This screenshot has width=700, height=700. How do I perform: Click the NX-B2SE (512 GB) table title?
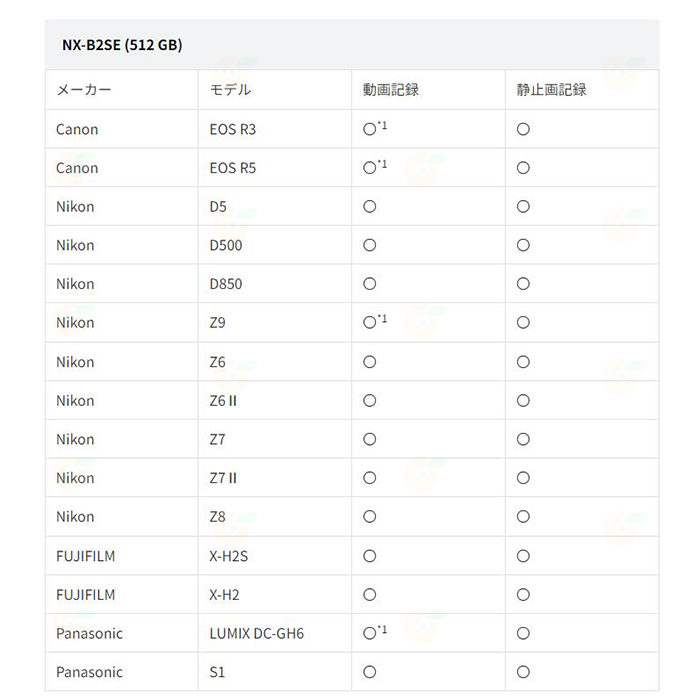pos(122,46)
